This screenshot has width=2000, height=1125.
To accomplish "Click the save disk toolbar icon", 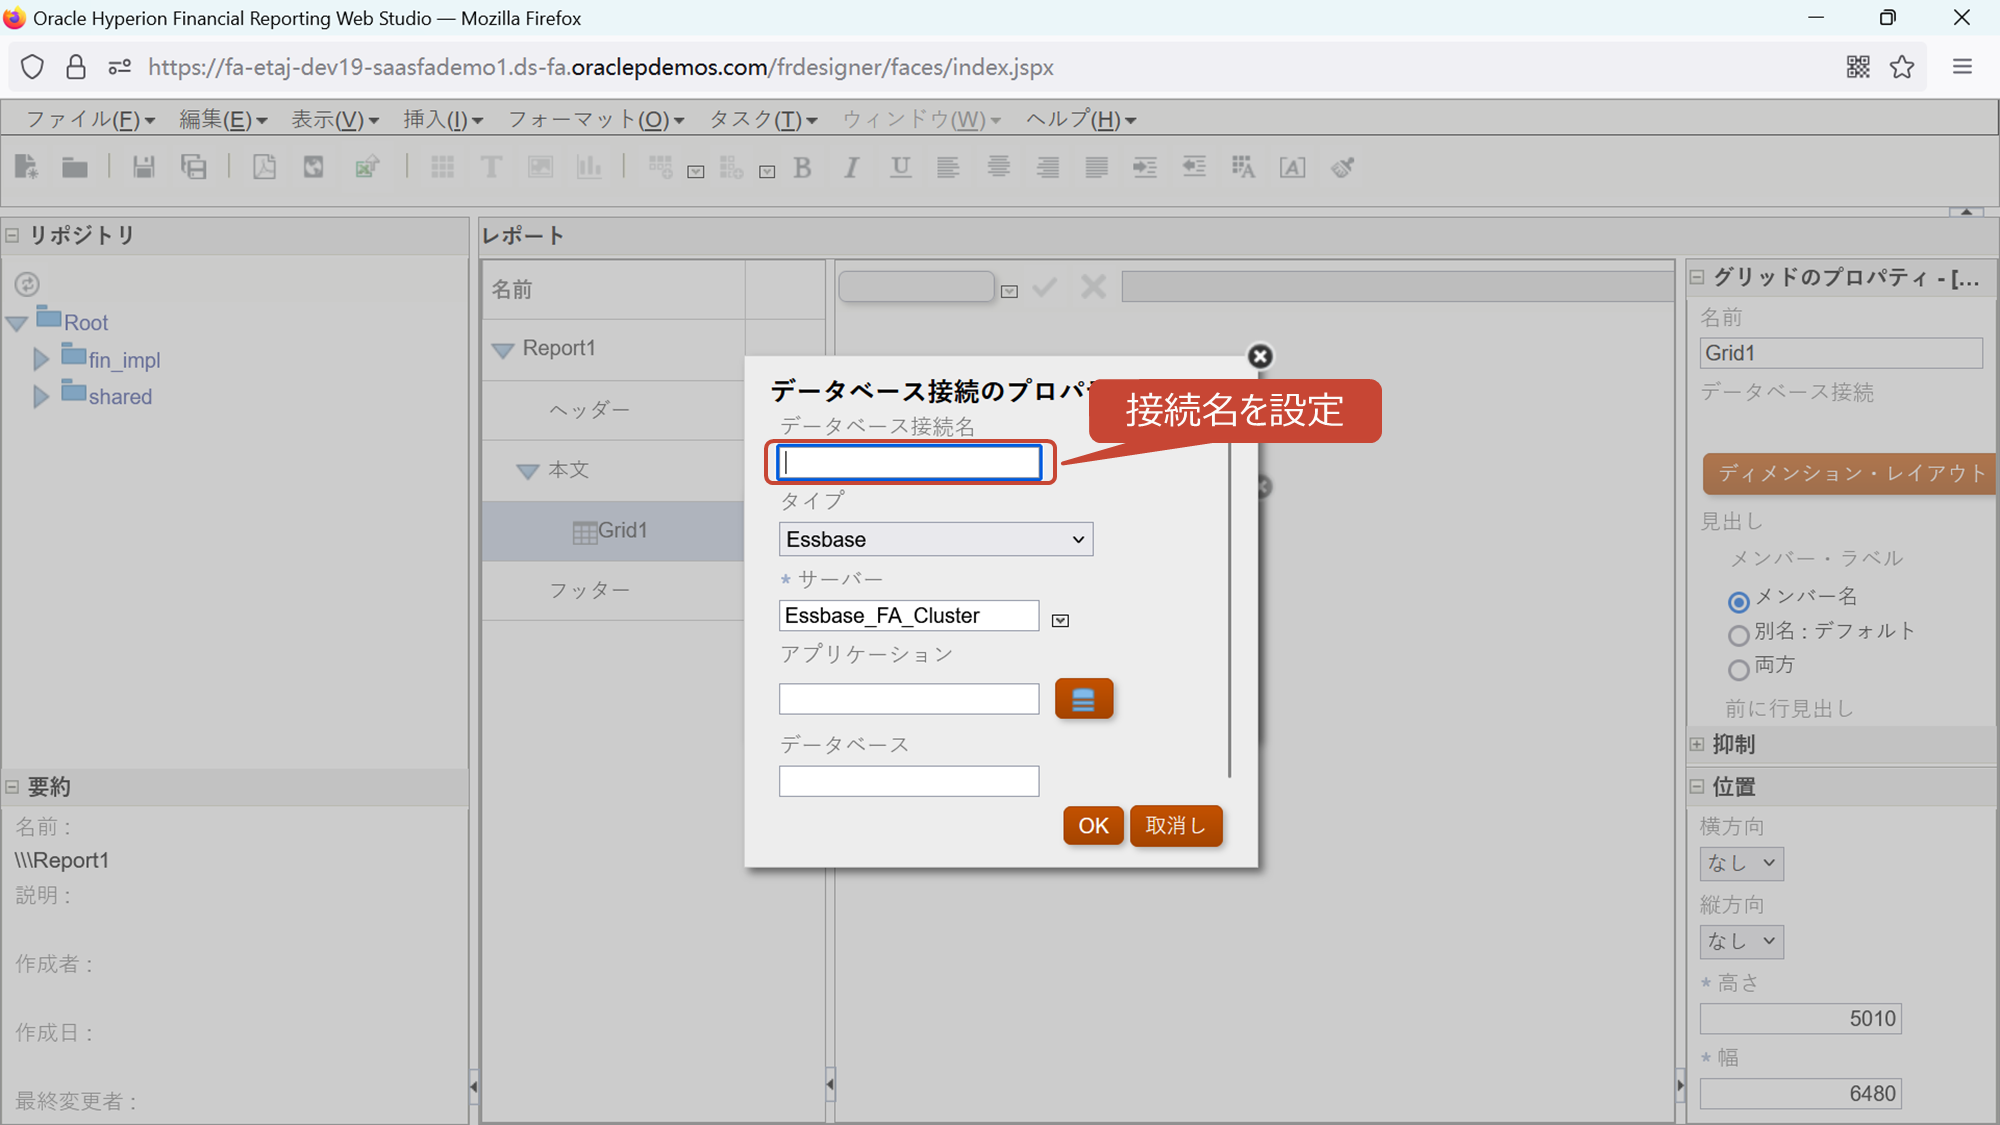I will pyautogui.click(x=144, y=167).
